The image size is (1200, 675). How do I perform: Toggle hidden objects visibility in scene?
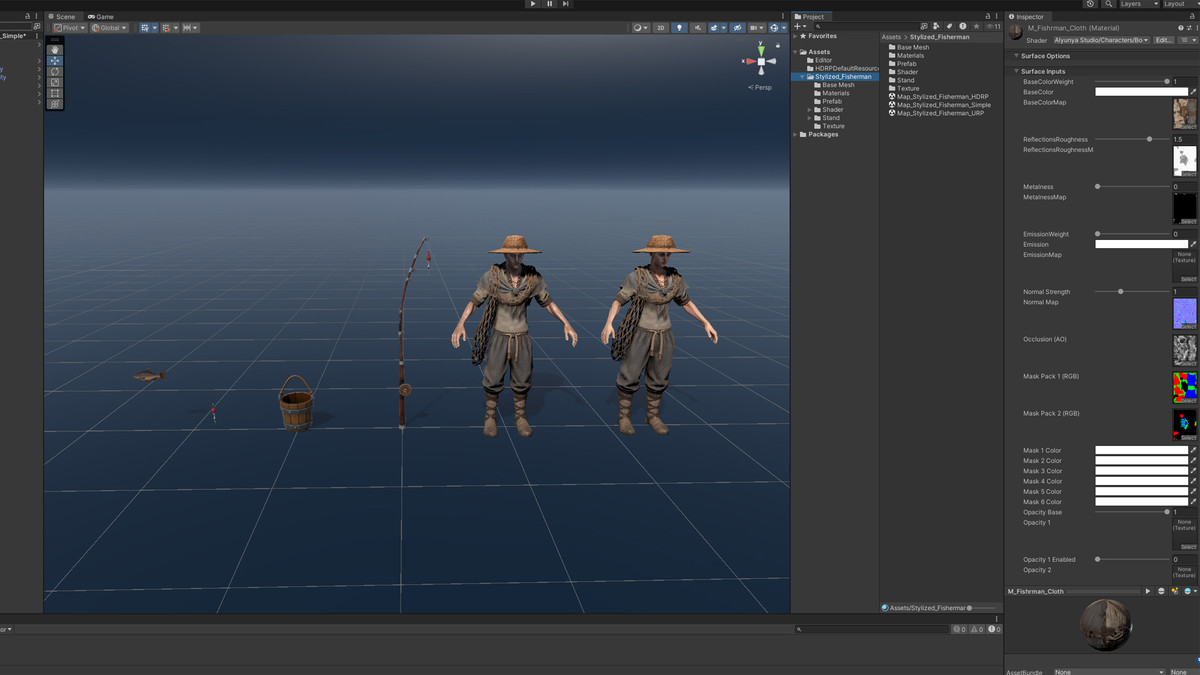coord(737,28)
